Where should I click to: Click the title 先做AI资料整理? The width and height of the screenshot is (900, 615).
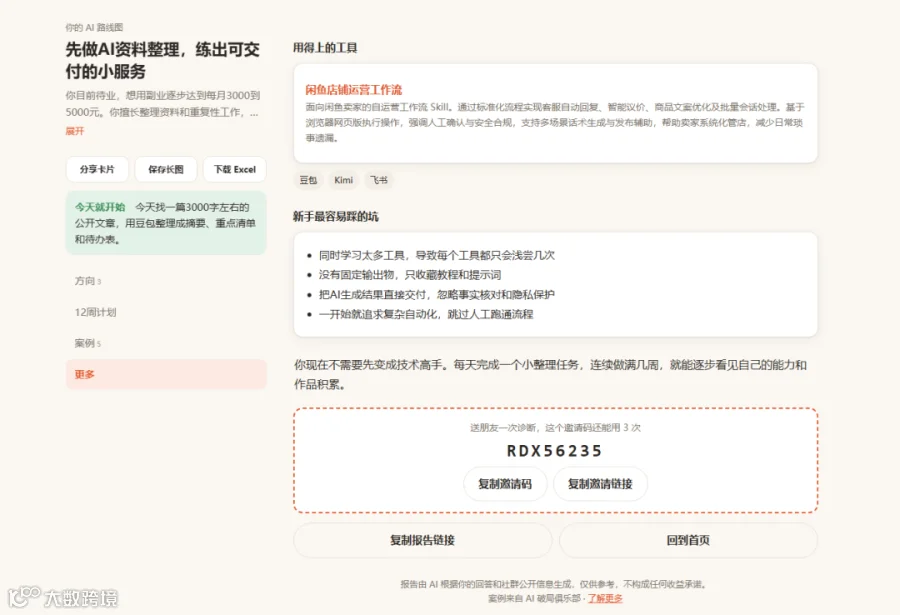(162, 60)
